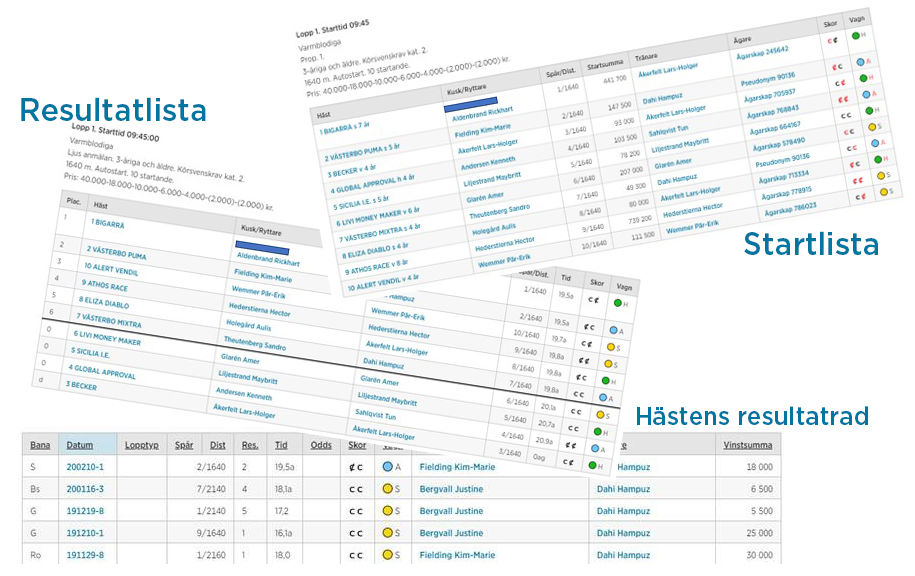The width and height of the screenshot is (915, 576).
Task: Click the Odds column header
Action: pyautogui.click(x=321, y=445)
